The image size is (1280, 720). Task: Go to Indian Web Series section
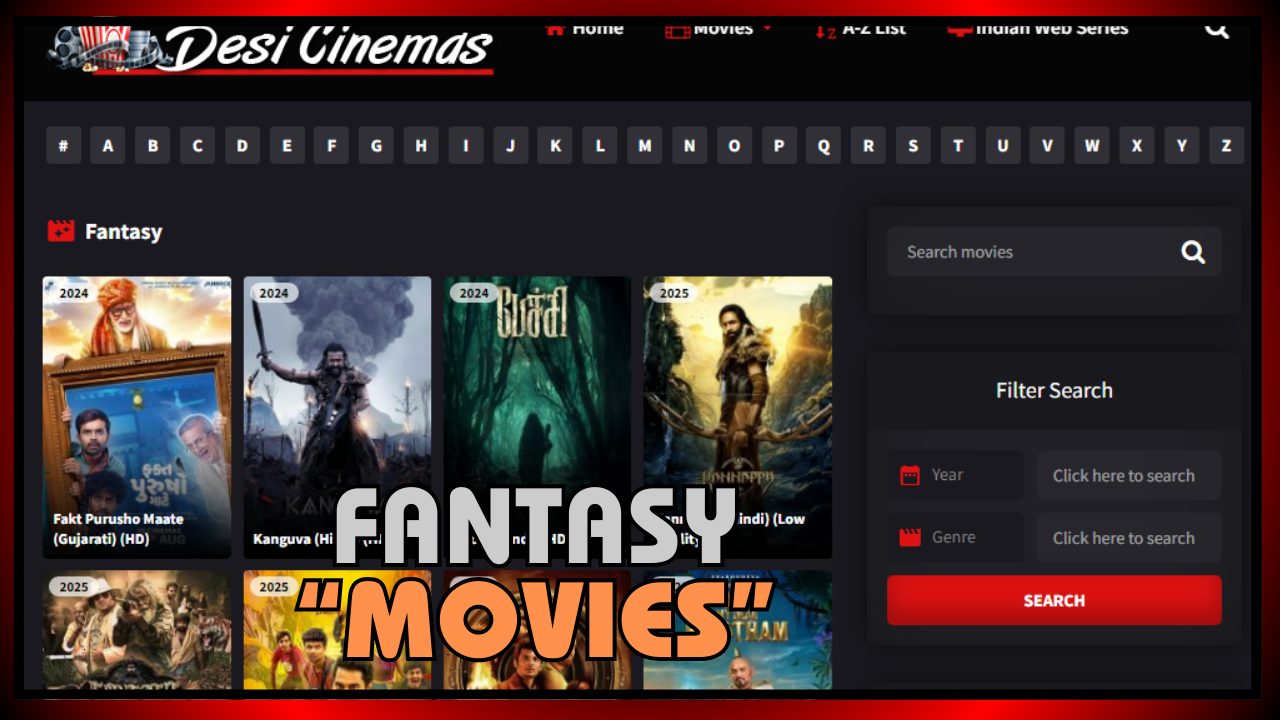[1038, 29]
